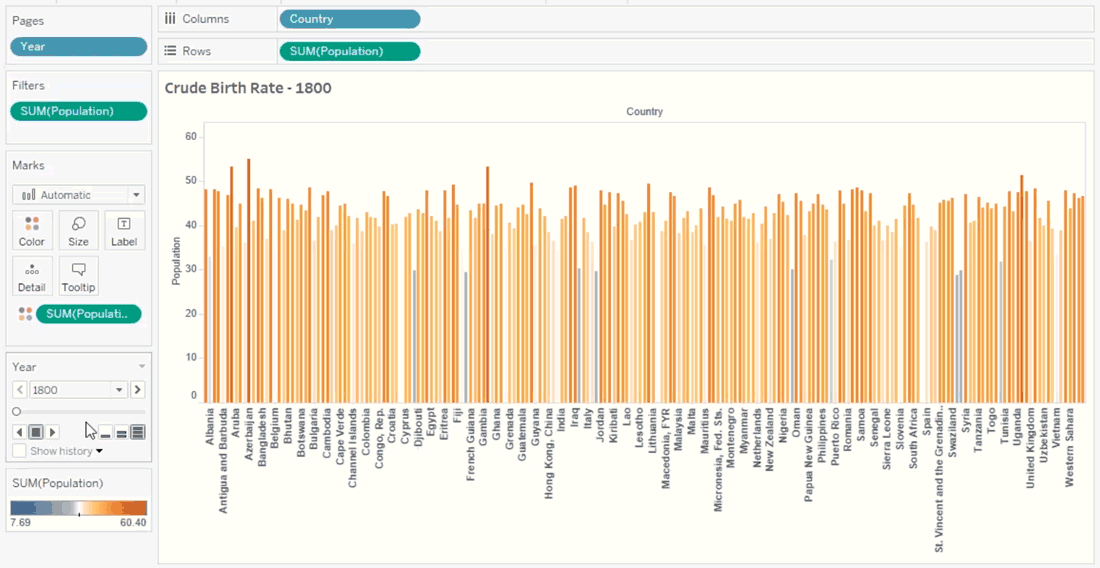
Task: Open the Color marks card
Action: (x=32, y=230)
